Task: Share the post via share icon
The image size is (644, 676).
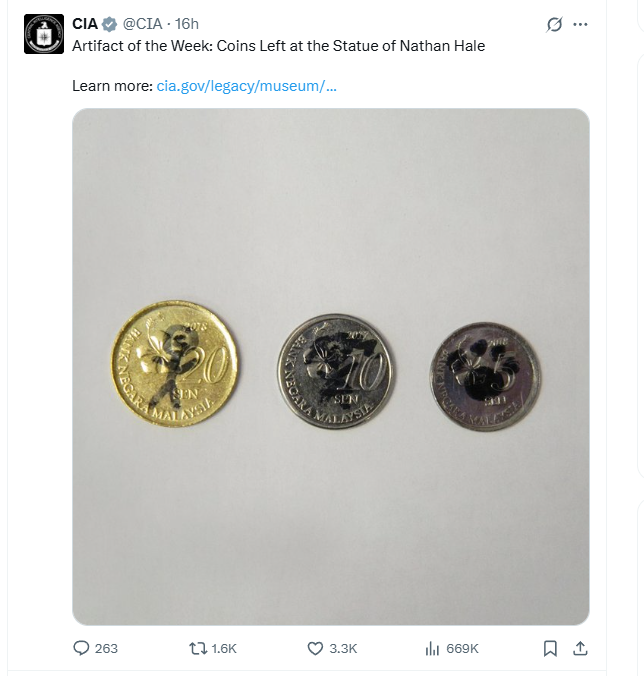Action: 579,648
